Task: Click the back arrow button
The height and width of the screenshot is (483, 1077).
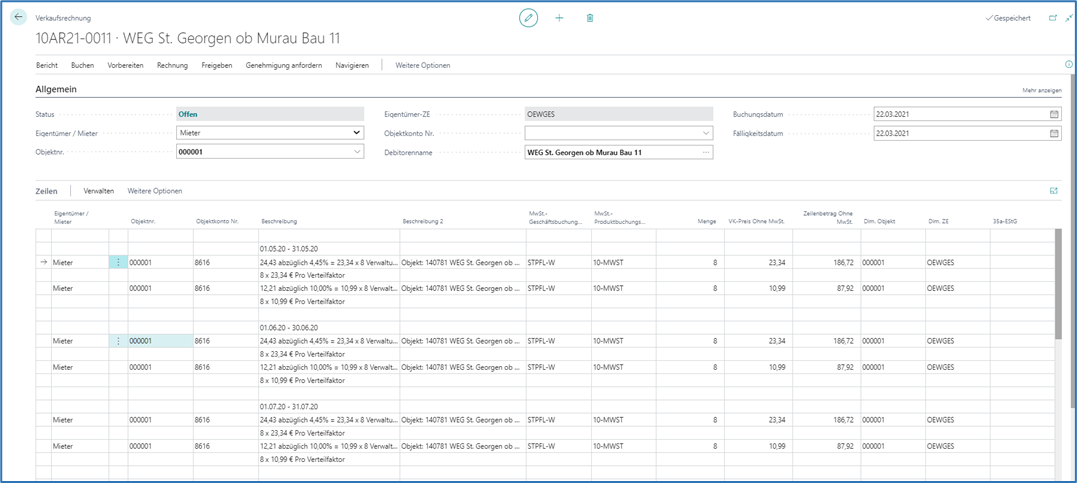Action: (19, 18)
